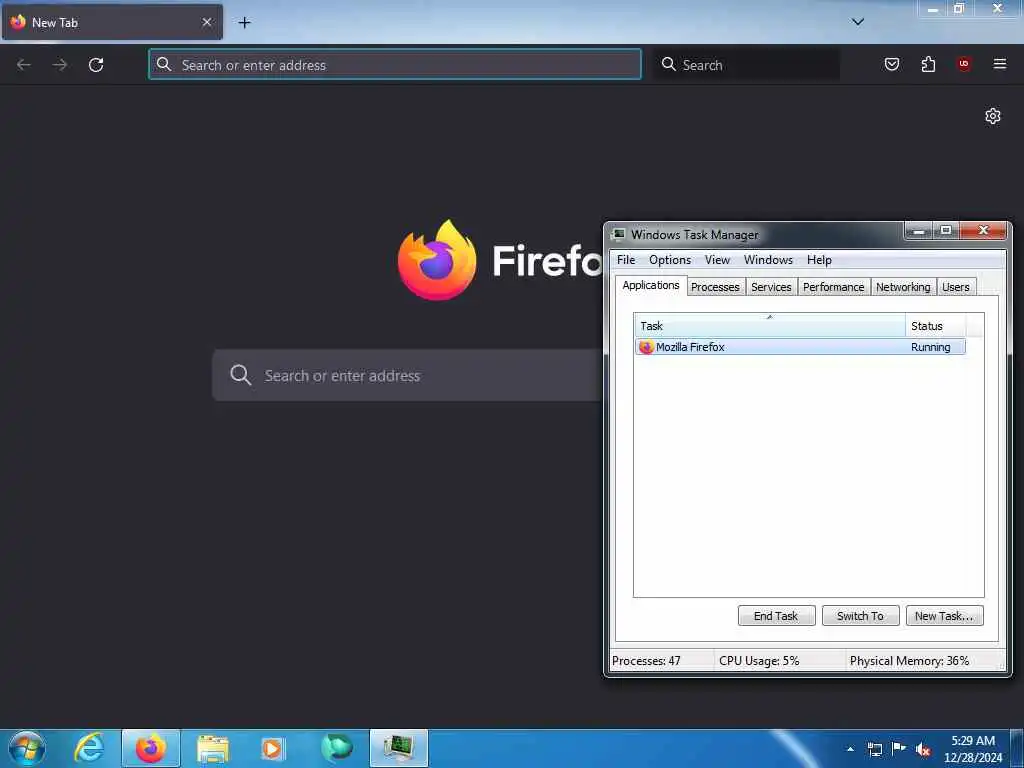1024x768 pixels.
Task: Switch to the Users tab
Action: pos(955,287)
